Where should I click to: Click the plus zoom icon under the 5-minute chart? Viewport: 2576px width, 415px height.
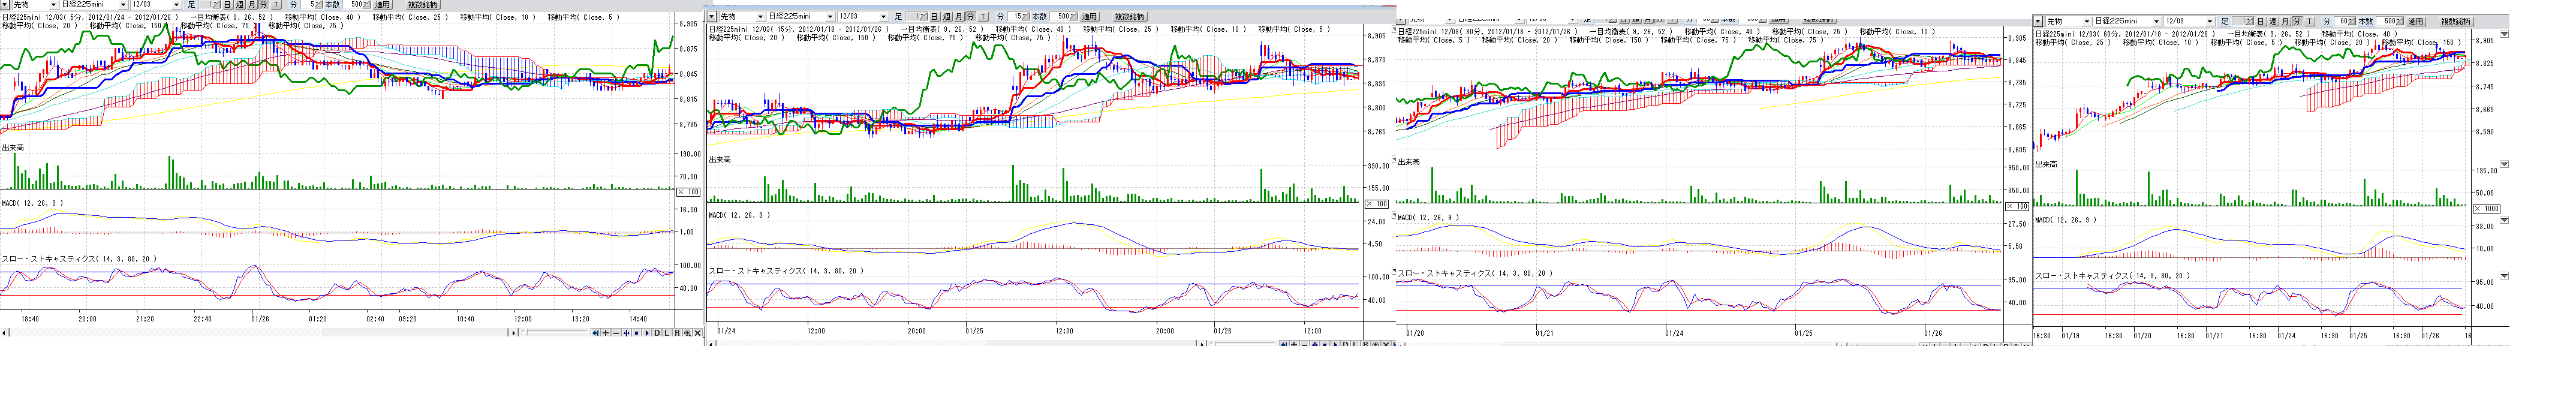606,333
